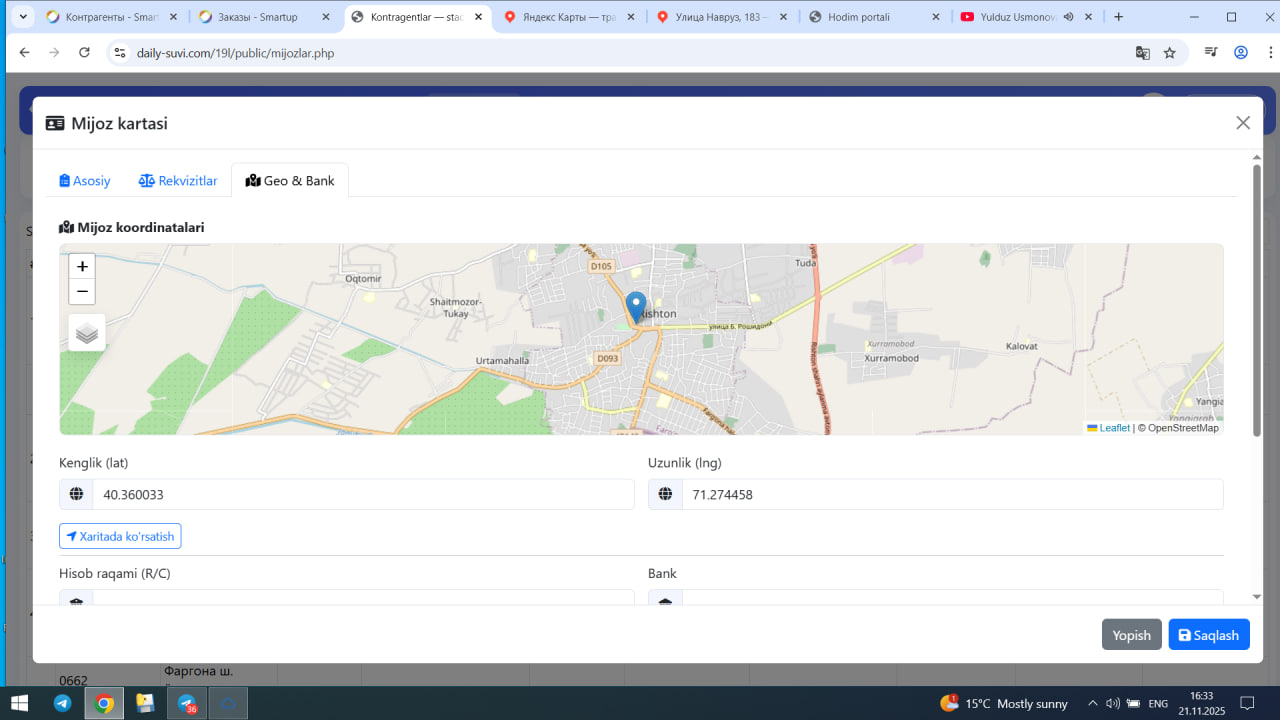Click the Uzunlik (lng) input field

(x=953, y=494)
